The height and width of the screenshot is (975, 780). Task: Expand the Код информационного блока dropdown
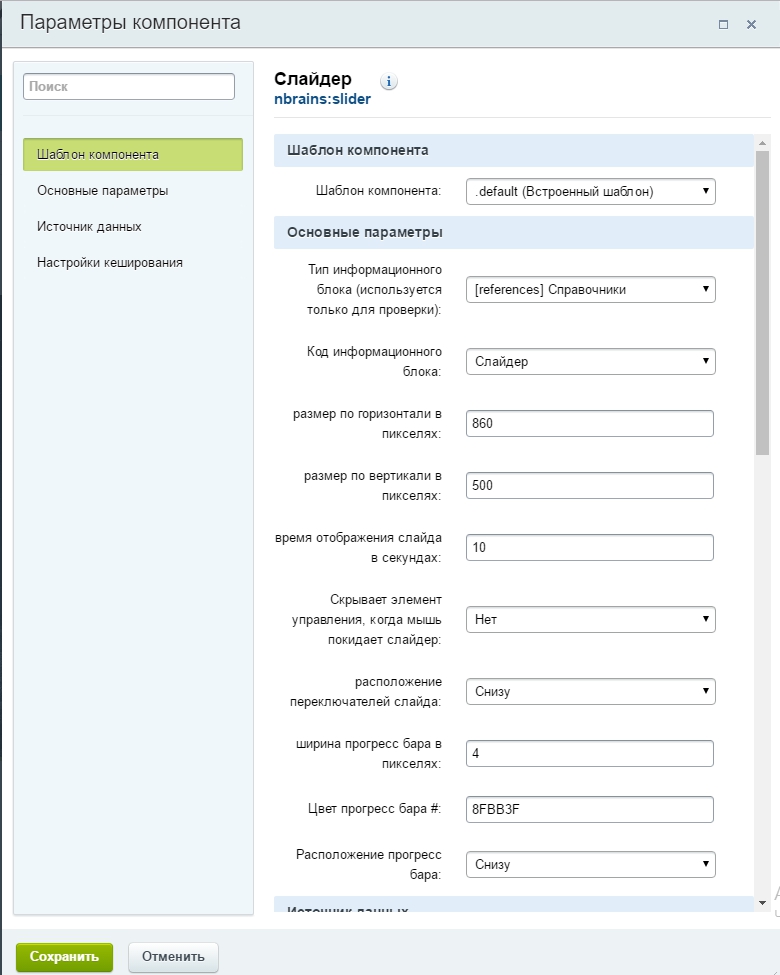click(x=591, y=361)
